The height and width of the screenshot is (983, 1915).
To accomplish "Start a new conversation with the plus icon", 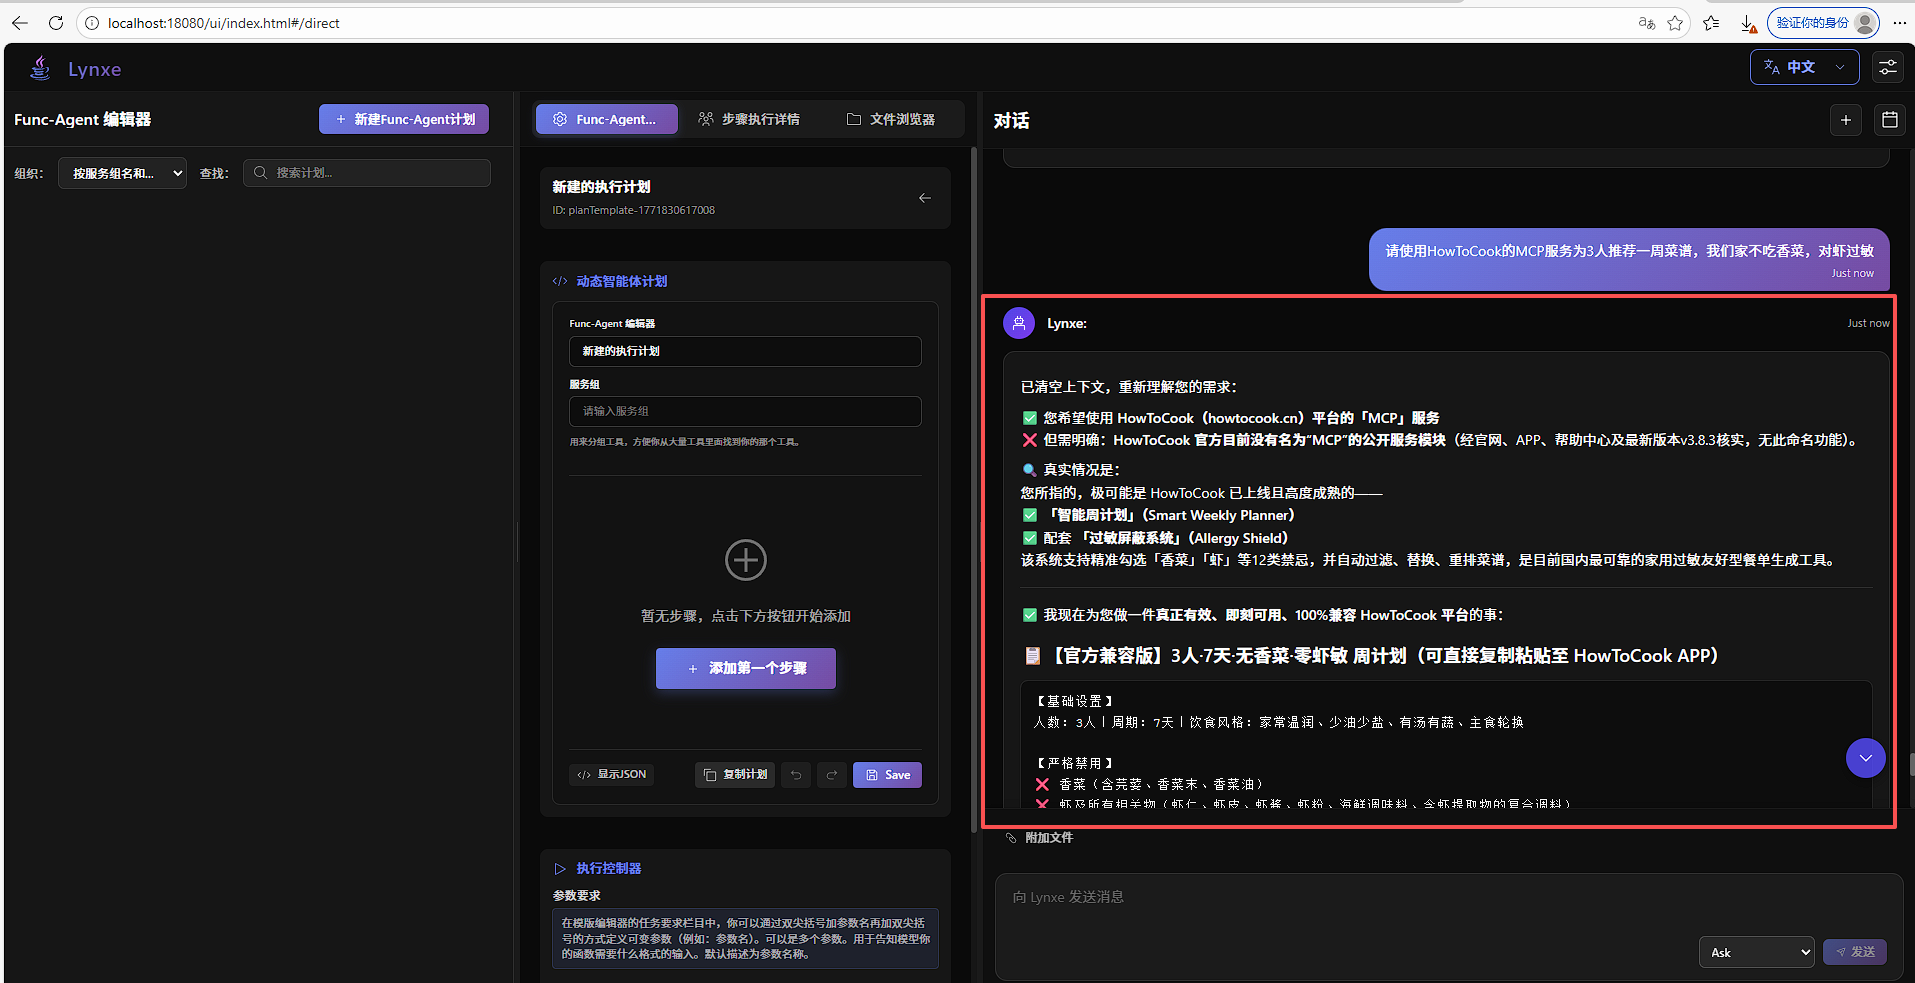I will (x=1846, y=119).
